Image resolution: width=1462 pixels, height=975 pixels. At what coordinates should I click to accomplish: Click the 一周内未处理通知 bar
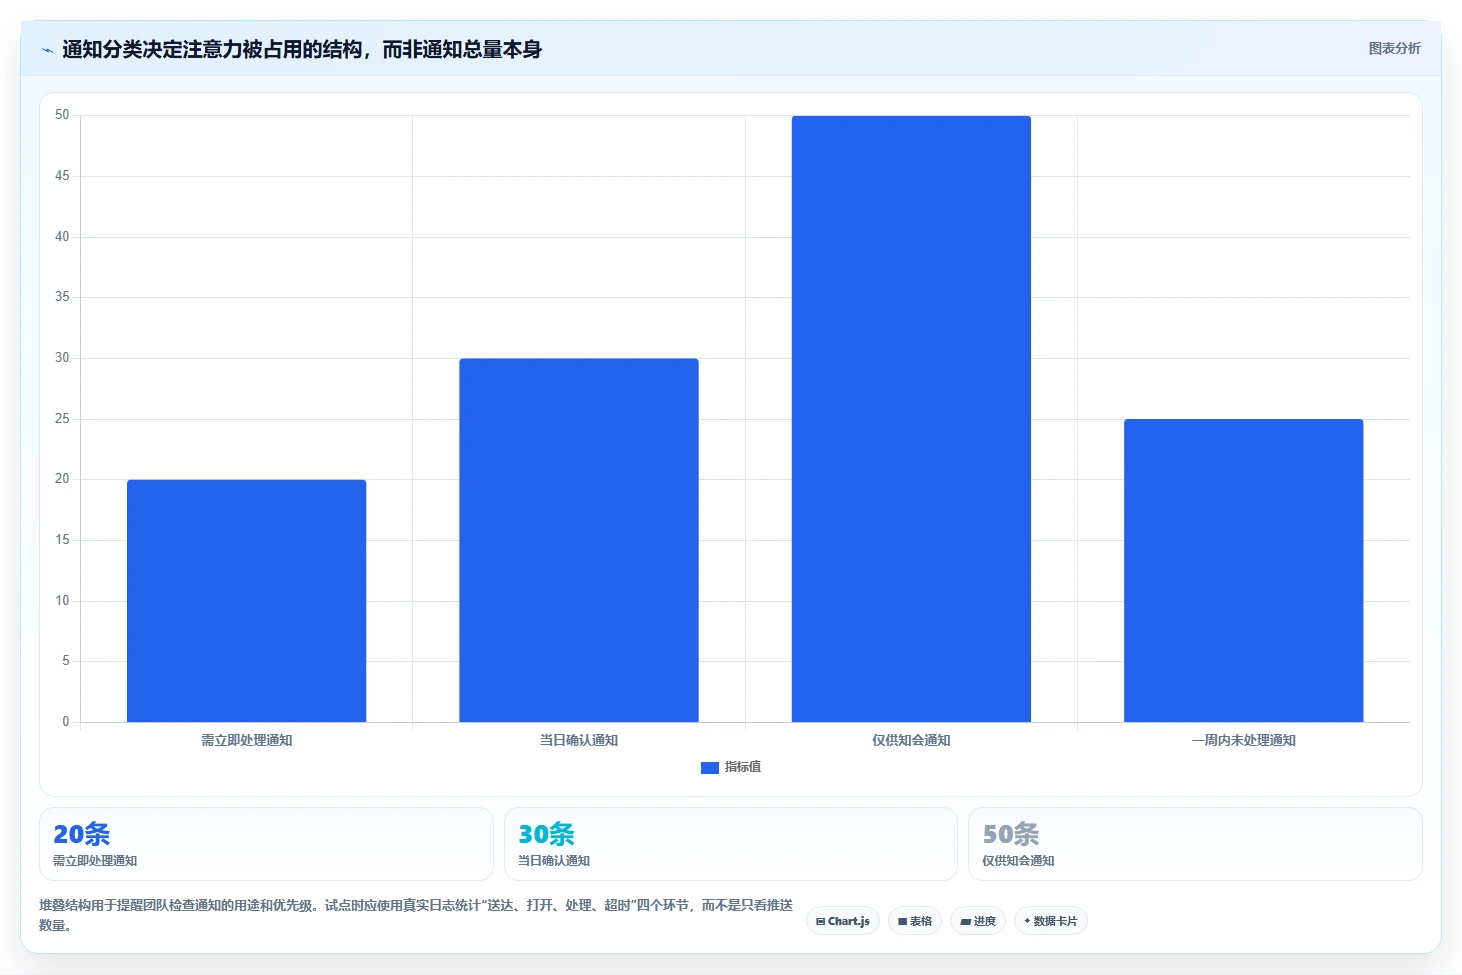coord(1244,570)
